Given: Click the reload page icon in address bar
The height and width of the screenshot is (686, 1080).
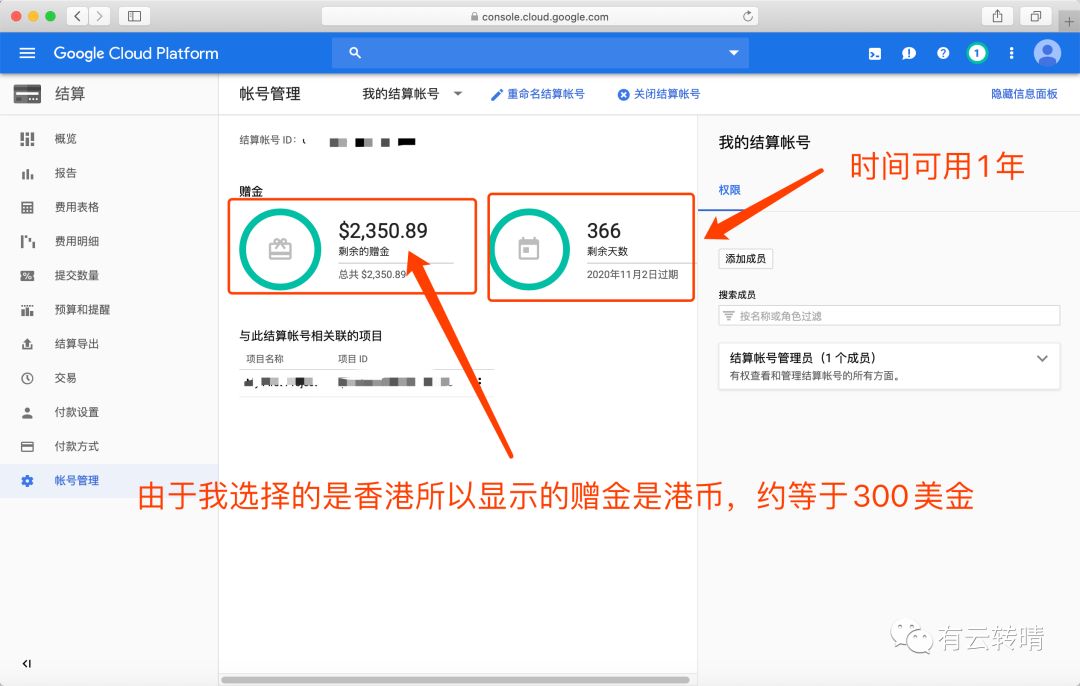Looking at the screenshot, I should (747, 16).
